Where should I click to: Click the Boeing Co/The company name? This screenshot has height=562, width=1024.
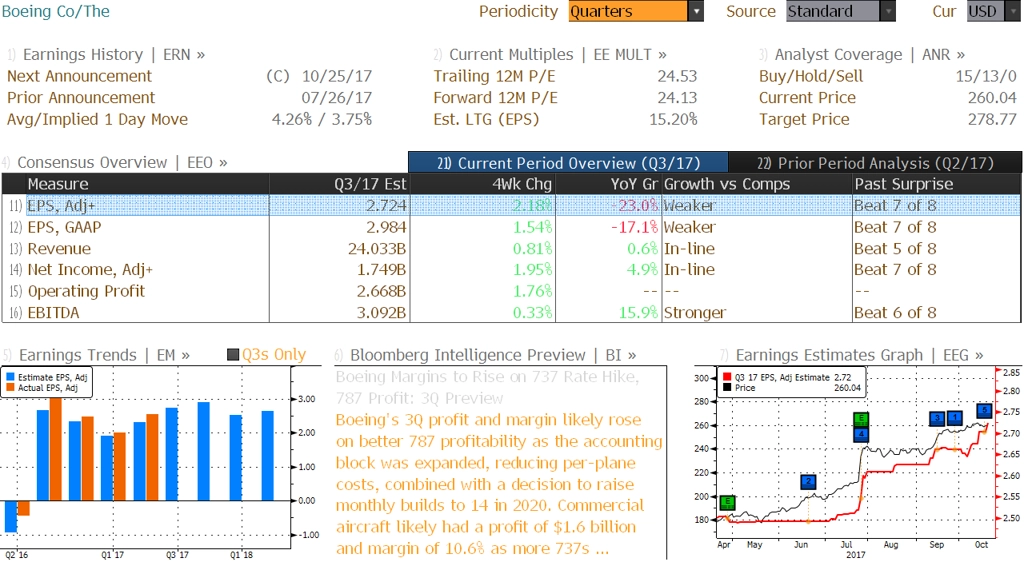(x=56, y=11)
